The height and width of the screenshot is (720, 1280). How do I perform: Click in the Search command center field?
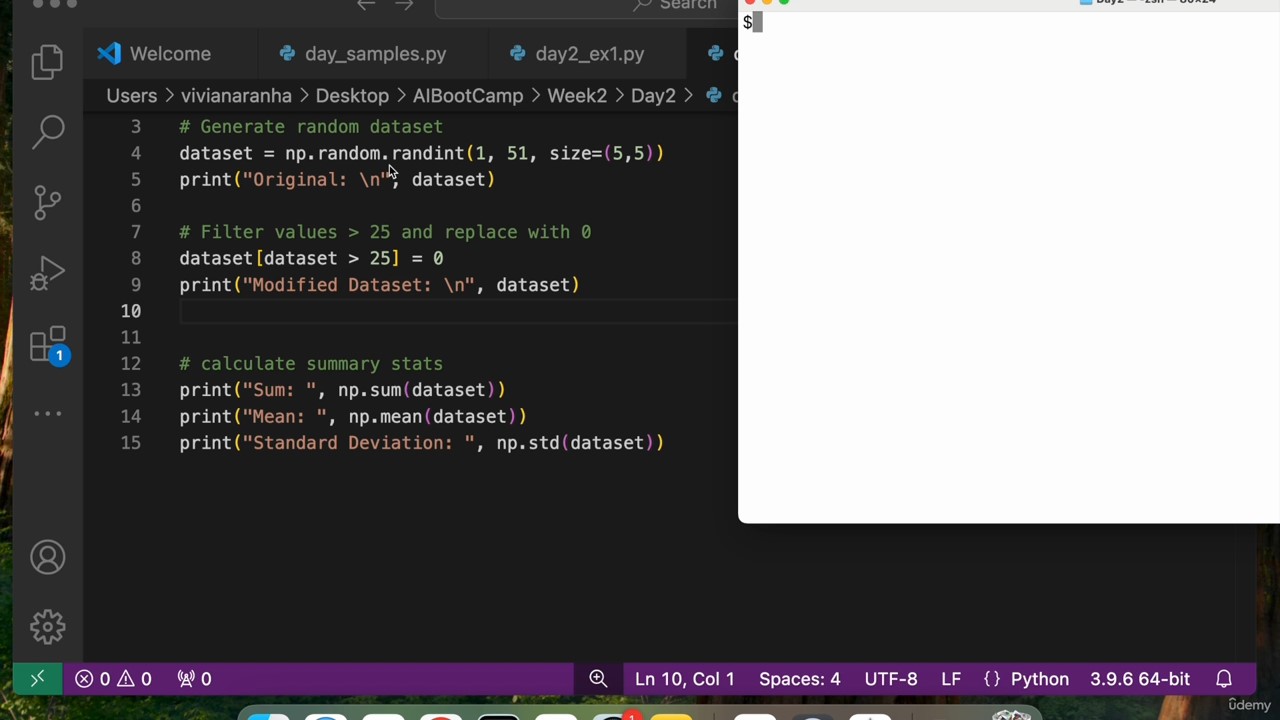tap(586, 6)
